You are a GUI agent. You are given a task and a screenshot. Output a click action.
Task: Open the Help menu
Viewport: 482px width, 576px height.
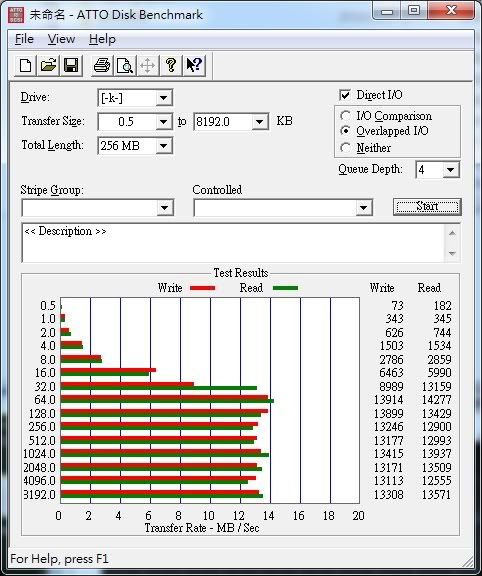click(102, 39)
